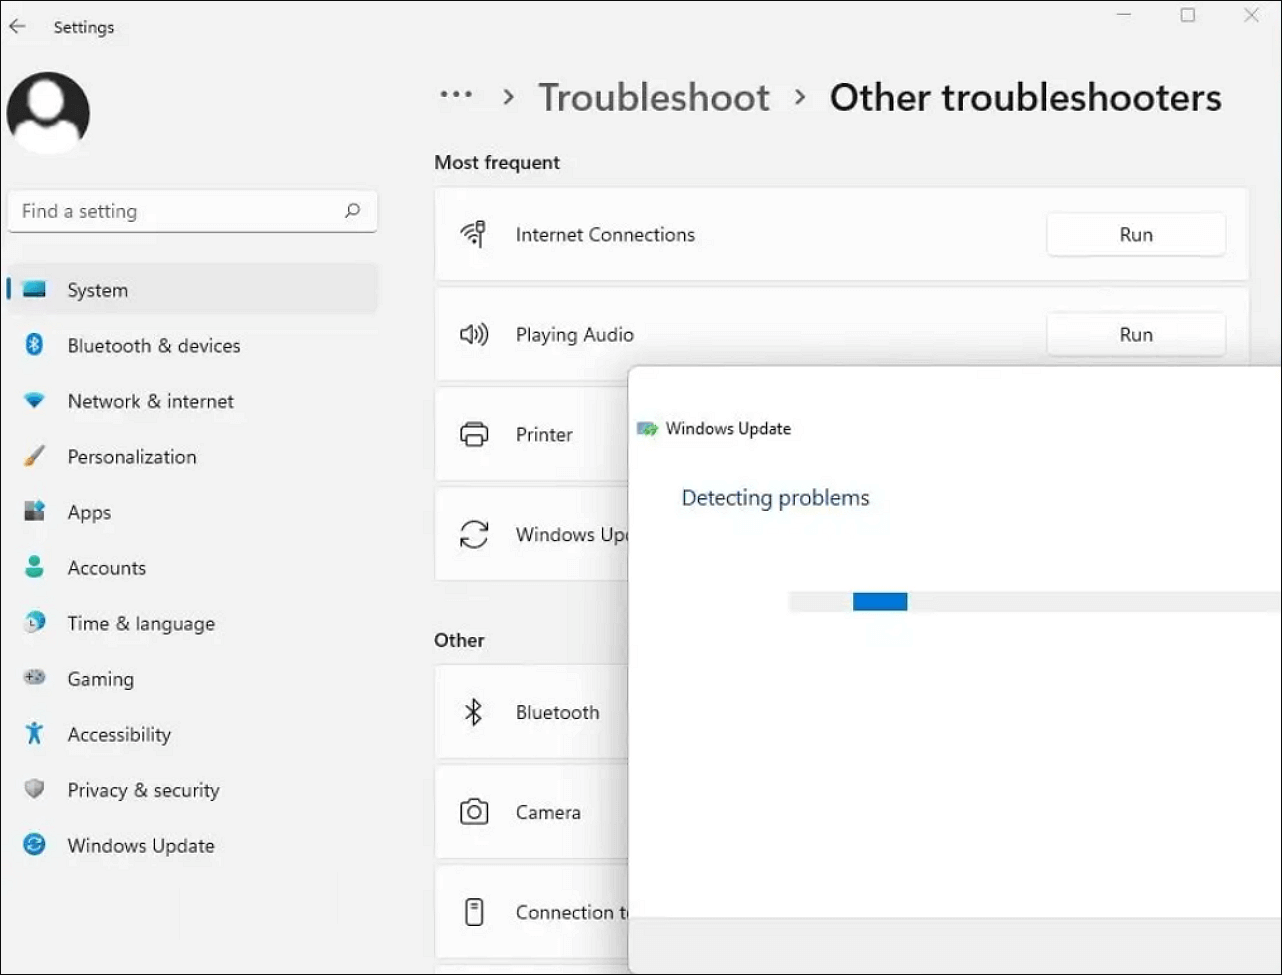Image resolution: width=1282 pixels, height=975 pixels.
Task: Click the Time & language clock icon
Action: pyautogui.click(x=34, y=623)
